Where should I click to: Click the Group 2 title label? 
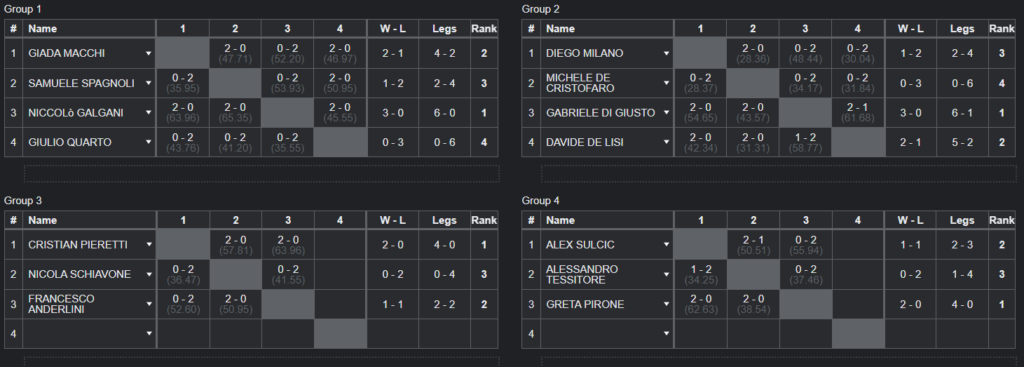[x=541, y=9]
